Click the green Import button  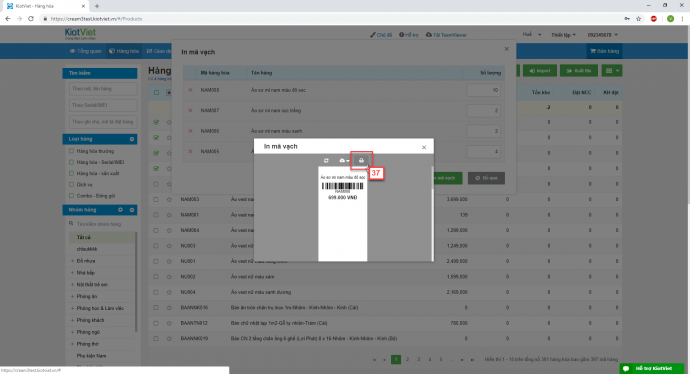pyautogui.click(x=540, y=70)
